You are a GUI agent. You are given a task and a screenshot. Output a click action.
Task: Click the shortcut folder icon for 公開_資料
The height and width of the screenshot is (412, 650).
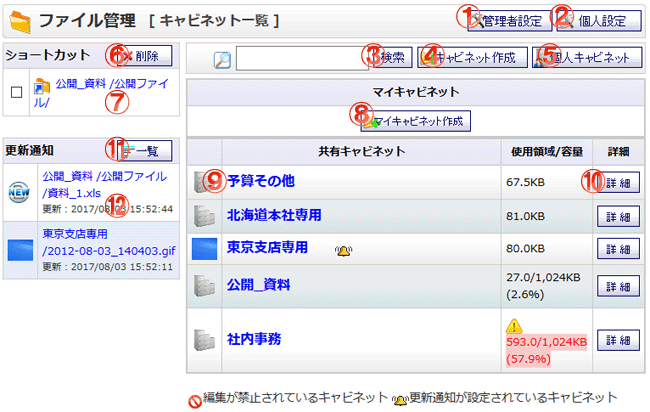42,86
